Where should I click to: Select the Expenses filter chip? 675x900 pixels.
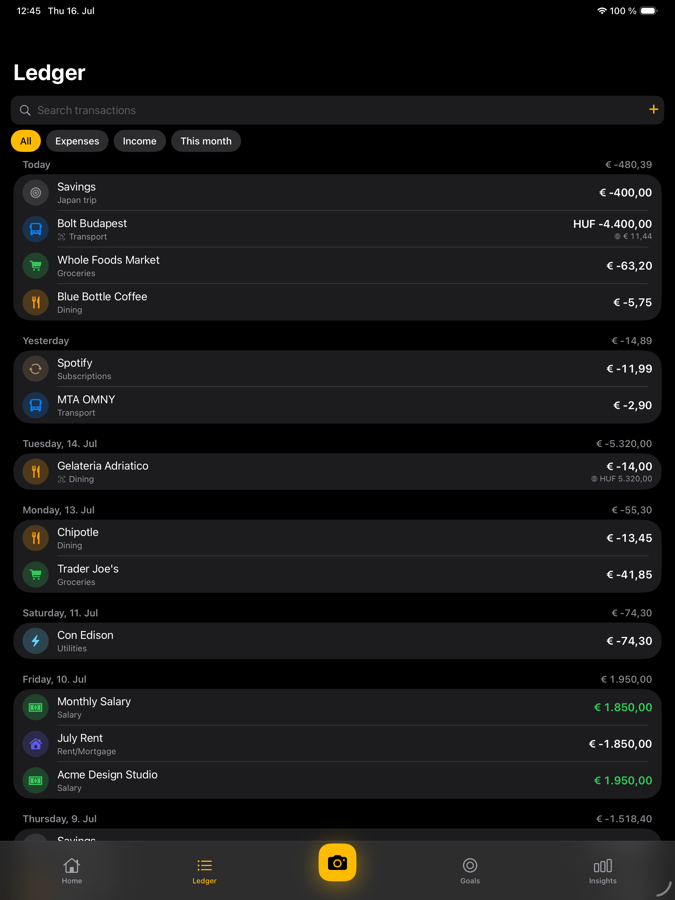click(x=77, y=141)
